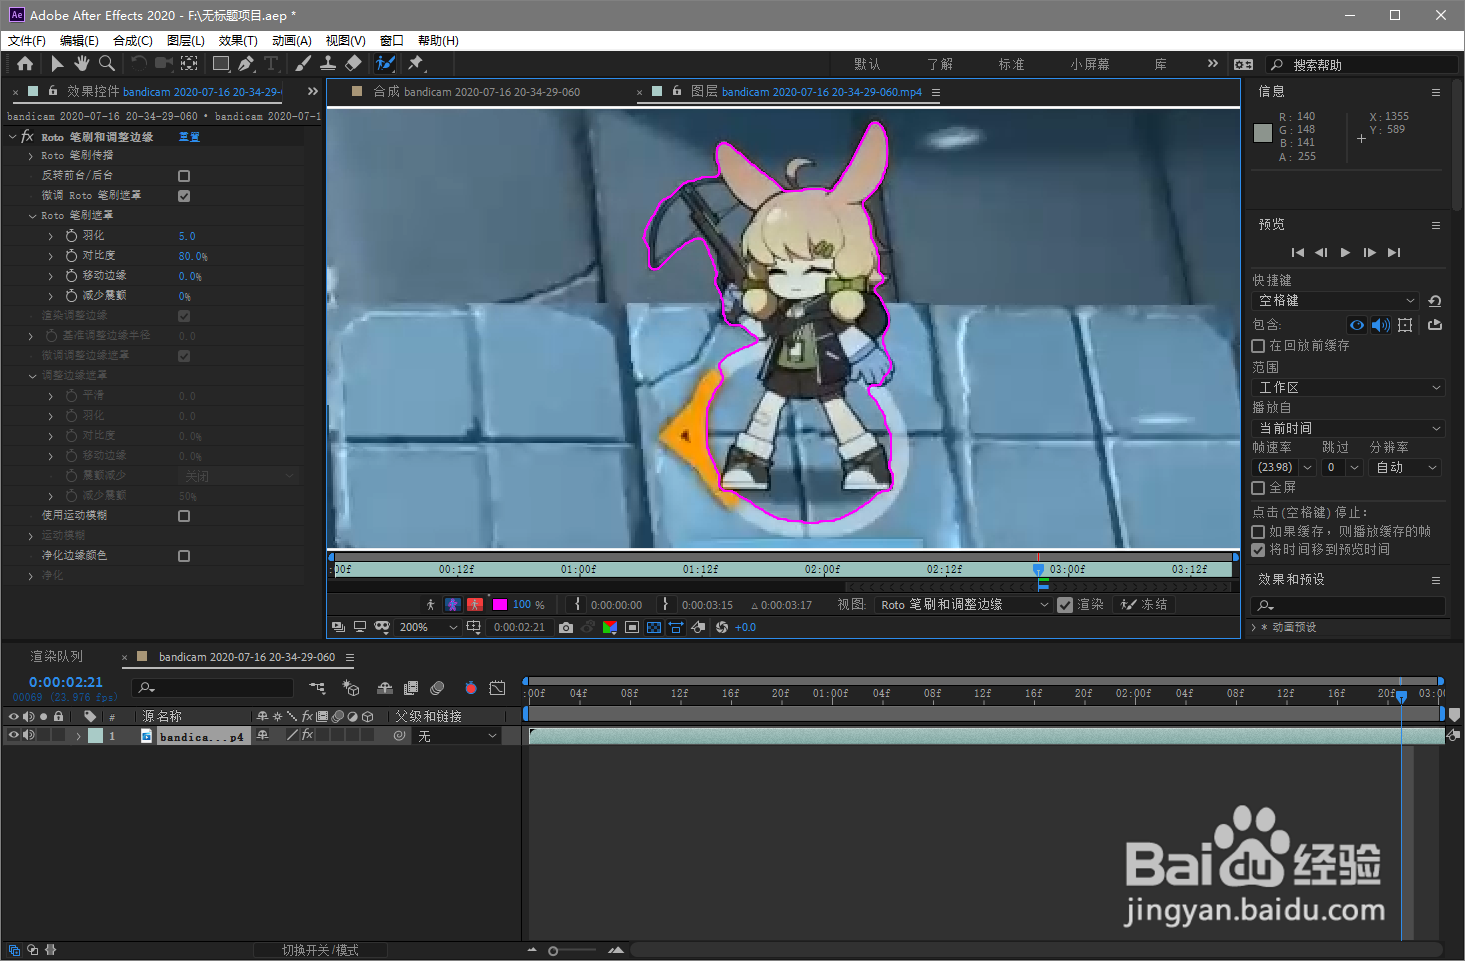
Task: Check 在回放前缓存 option
Action: pyautogui.click(x=1259, y=345)
